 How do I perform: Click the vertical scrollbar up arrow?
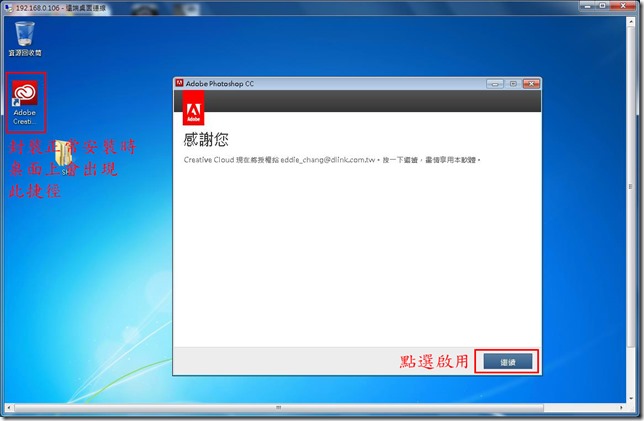coord(631,21)
